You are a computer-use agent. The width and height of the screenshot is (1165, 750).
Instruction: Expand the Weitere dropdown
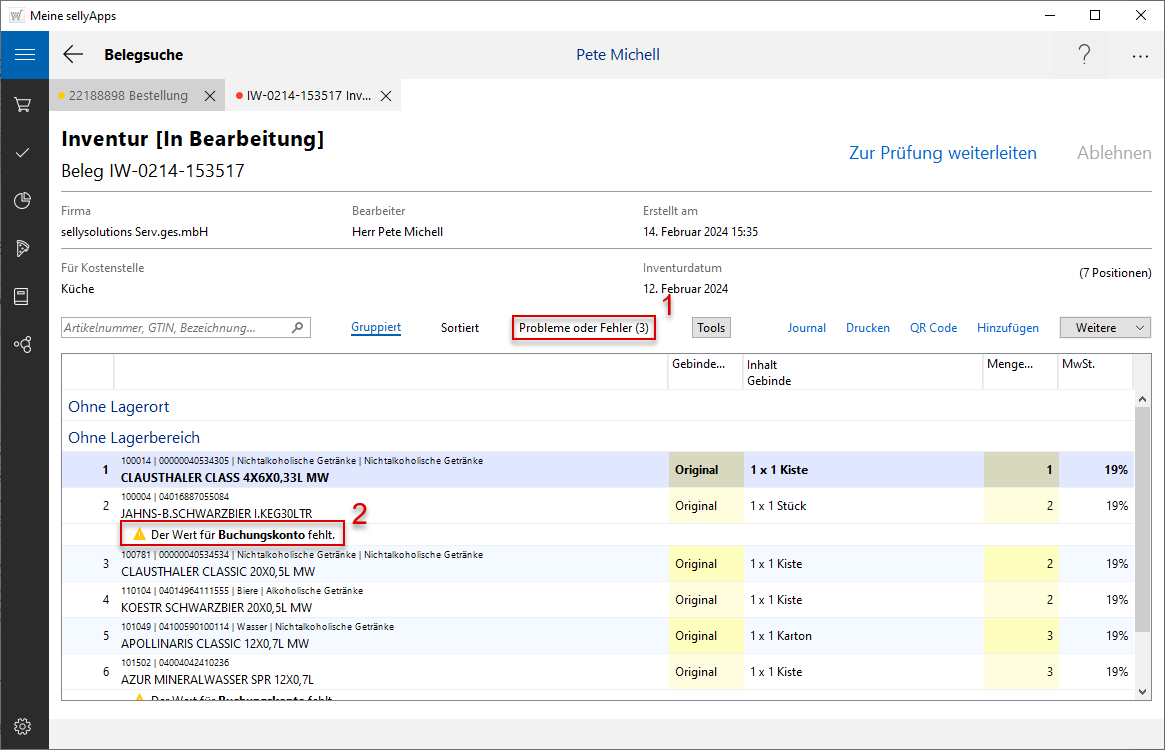coord(1105,328)
